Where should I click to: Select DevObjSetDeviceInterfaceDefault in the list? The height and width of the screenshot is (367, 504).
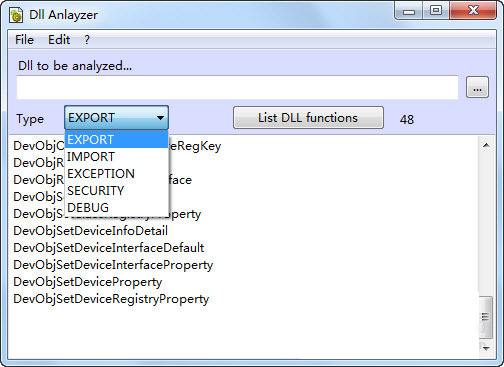[x=109, y=248]
